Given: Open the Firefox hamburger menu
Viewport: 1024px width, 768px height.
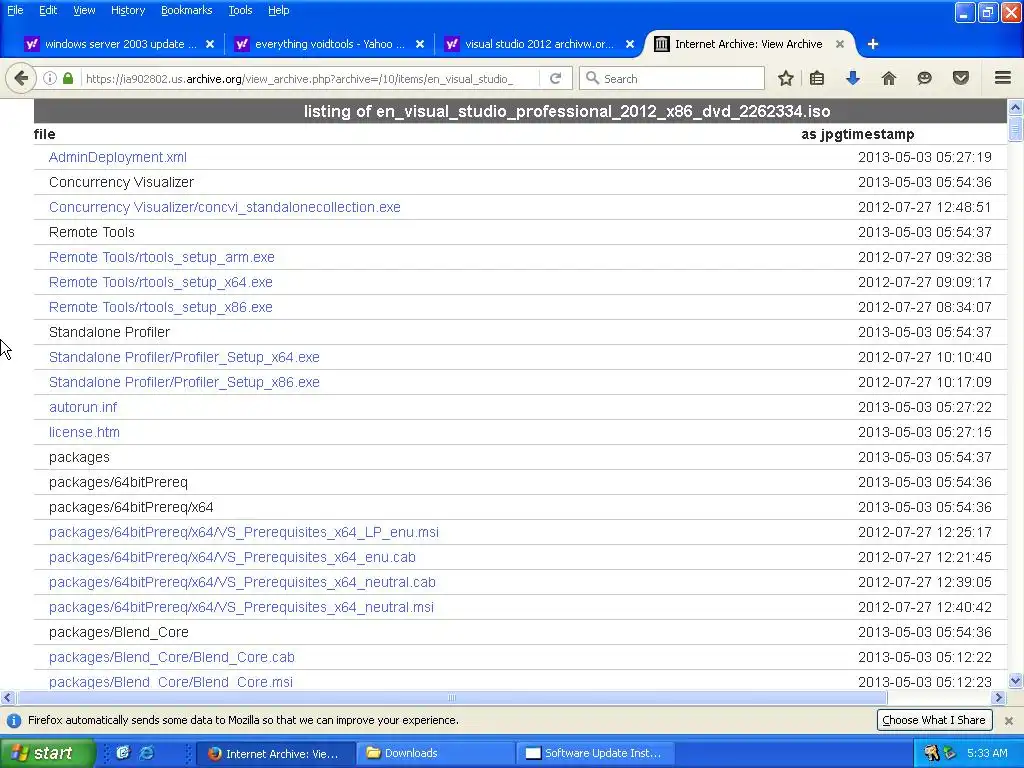Looking at the screenshot, I should tap(1003, 78).
